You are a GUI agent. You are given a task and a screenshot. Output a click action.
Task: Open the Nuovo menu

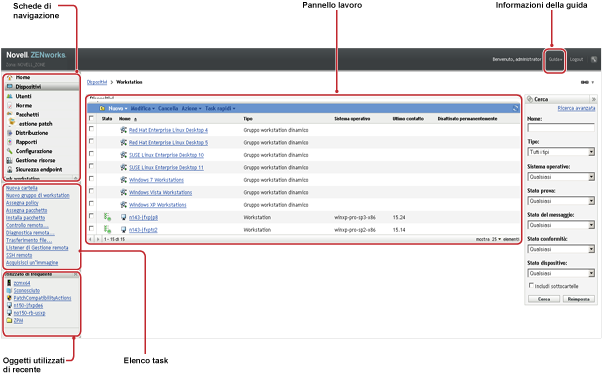pos(117,109)
